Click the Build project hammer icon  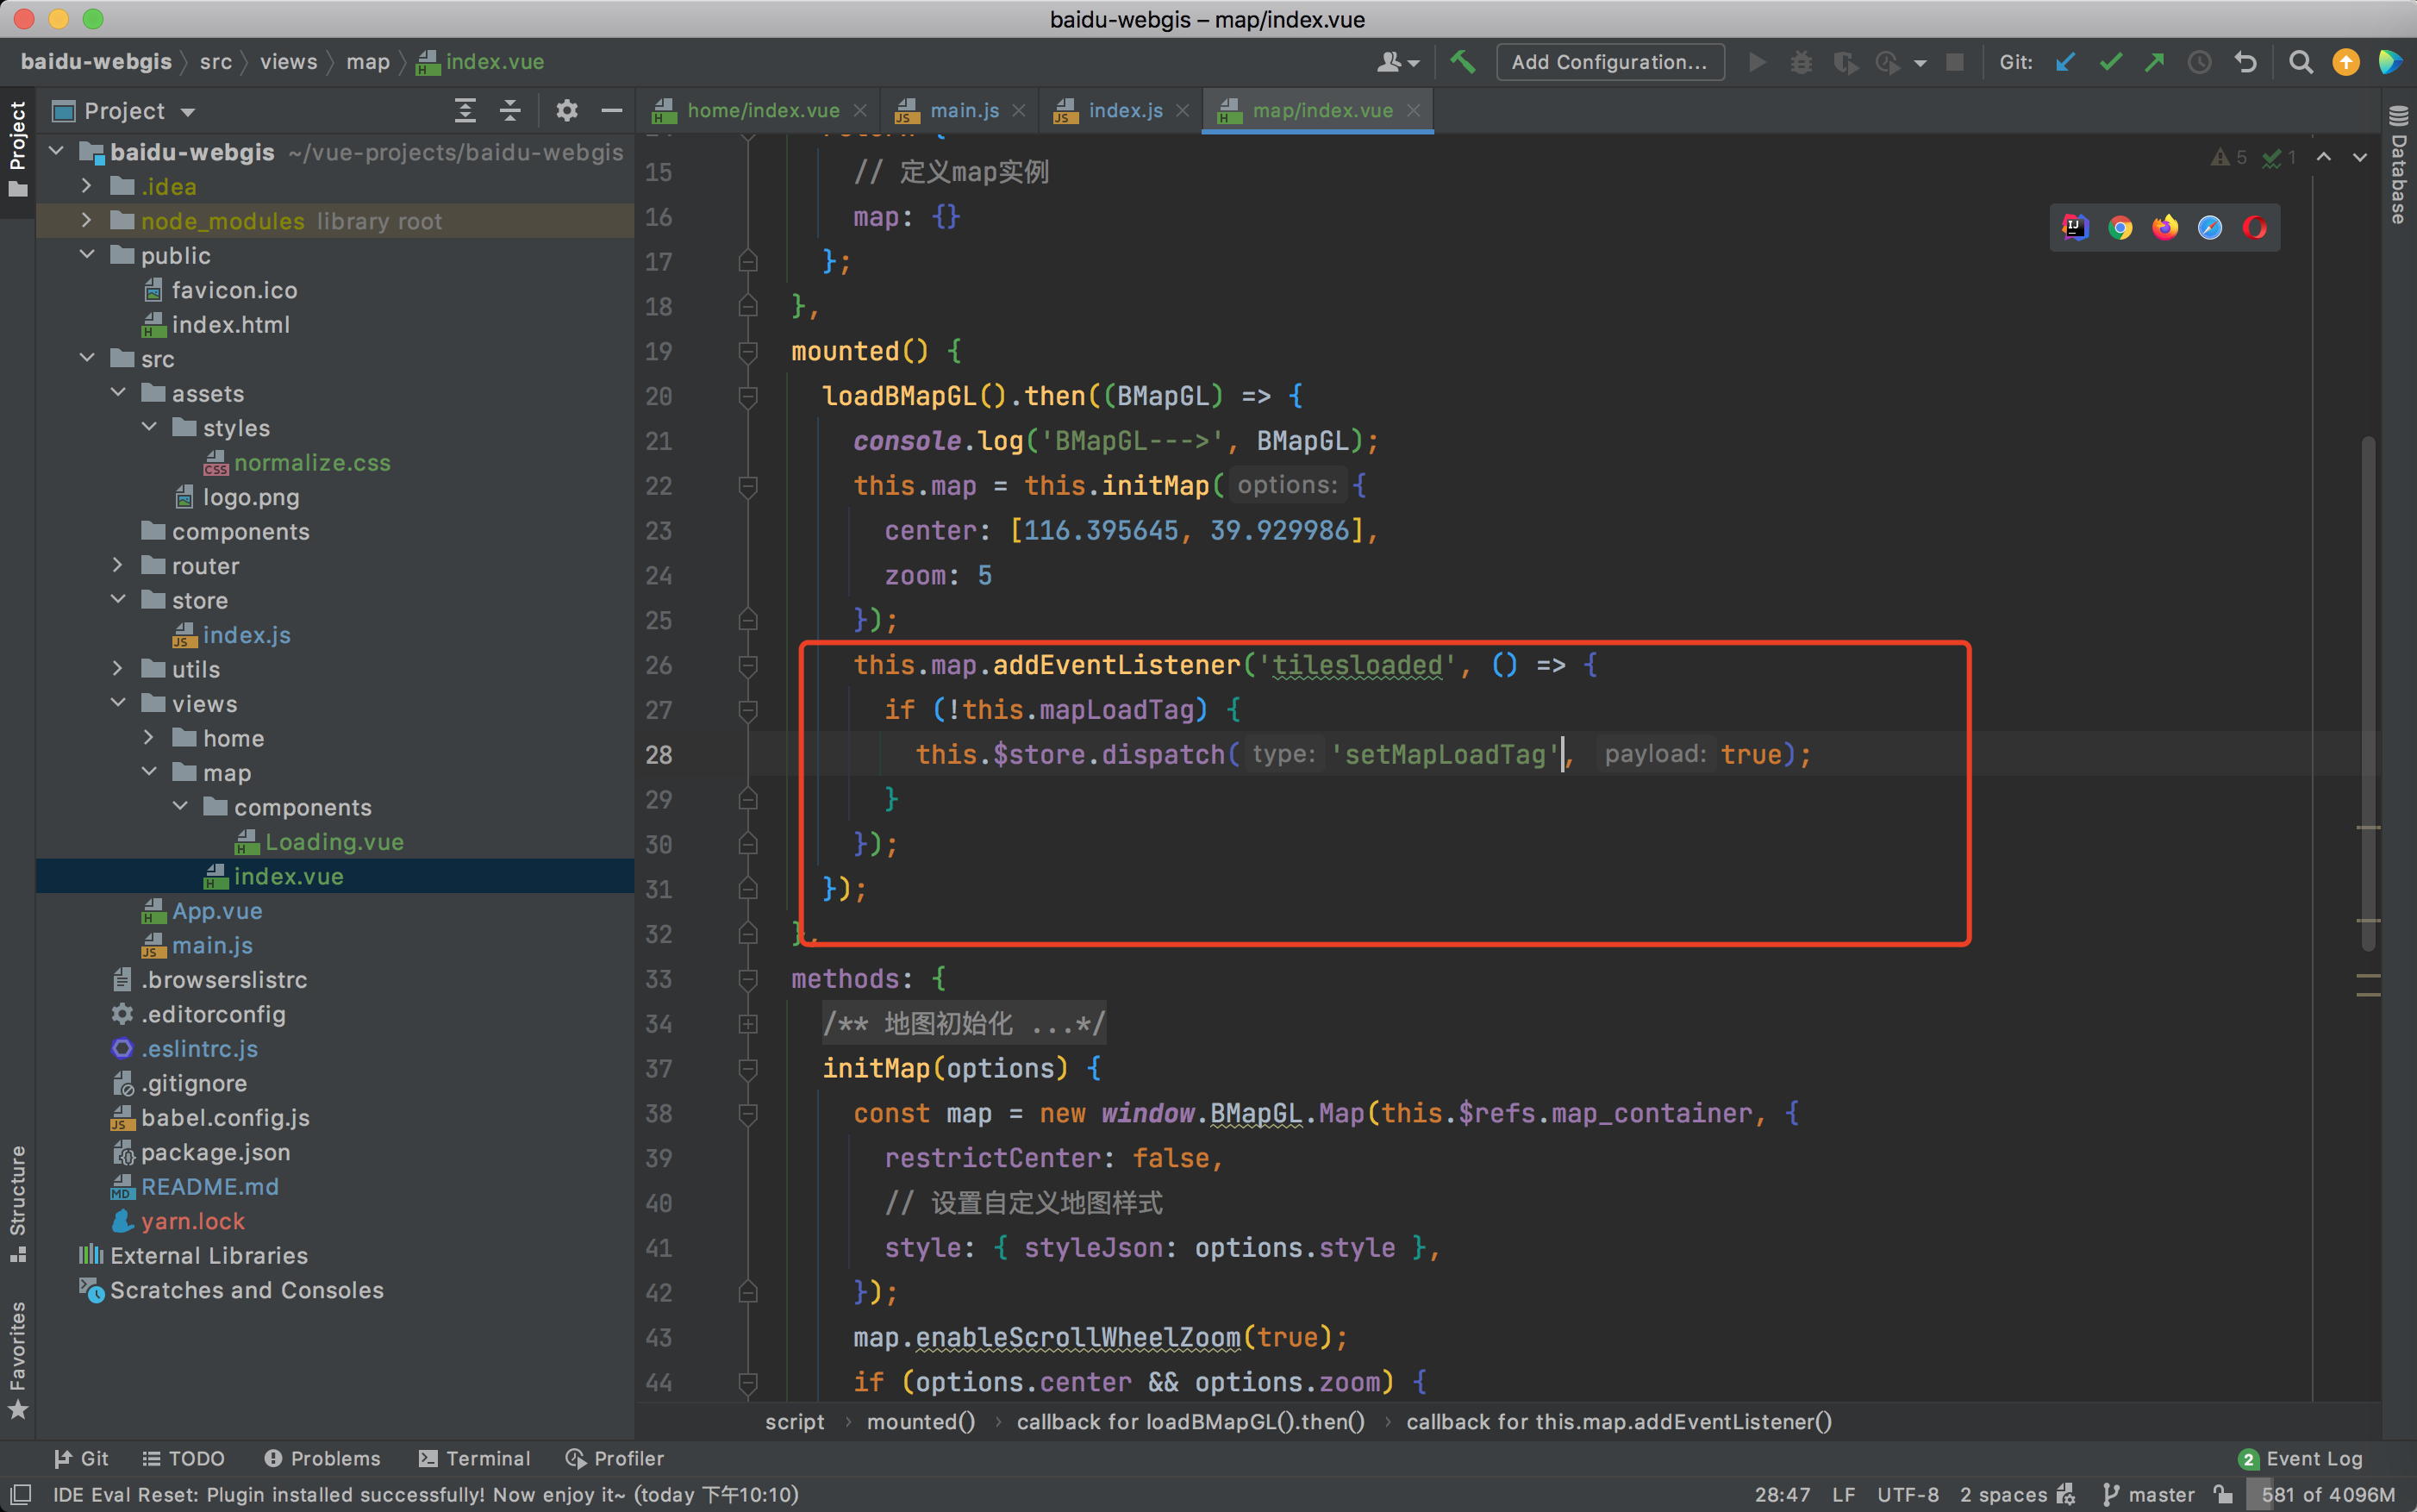(1462, 62)
